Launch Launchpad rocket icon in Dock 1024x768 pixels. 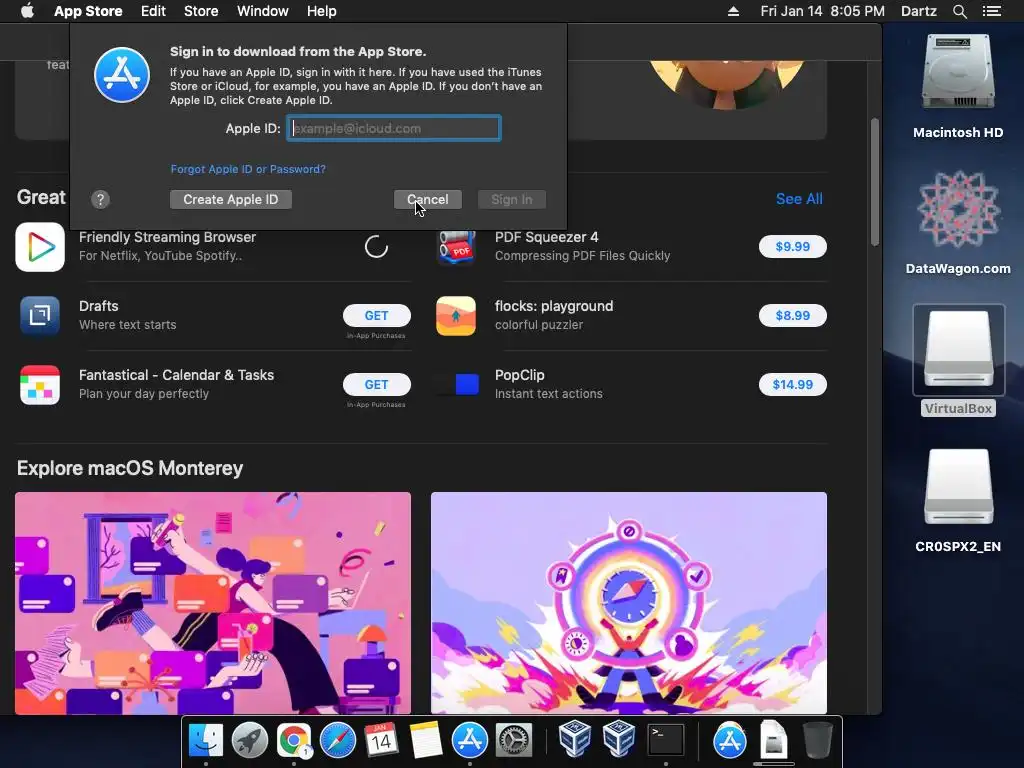pyautogui.click(x=249, y=741)
